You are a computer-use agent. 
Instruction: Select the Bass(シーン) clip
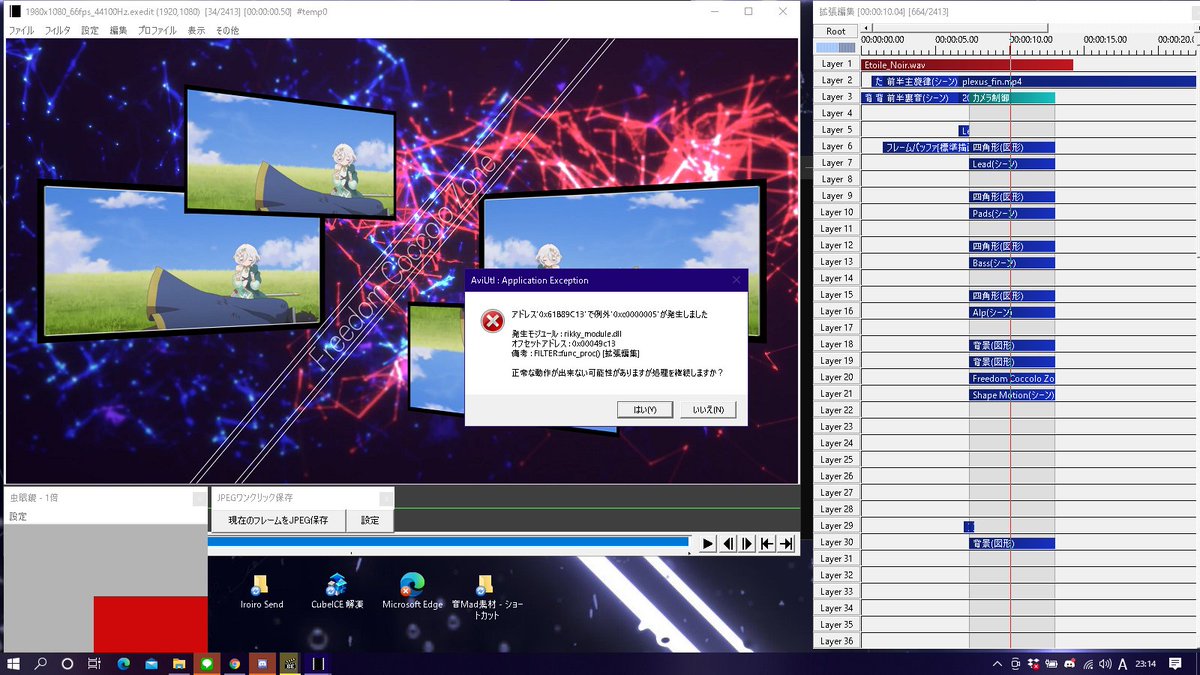tap(1012, 262)
